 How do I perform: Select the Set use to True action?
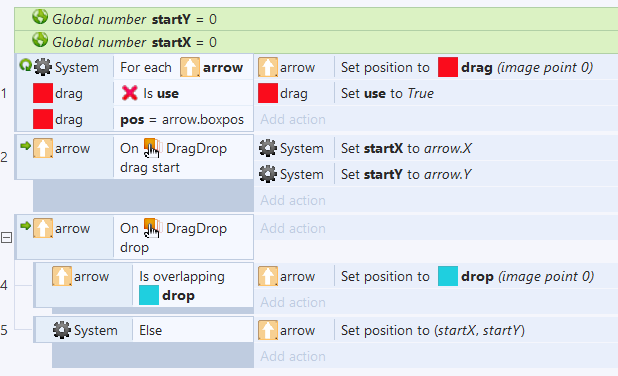[387, 93]
